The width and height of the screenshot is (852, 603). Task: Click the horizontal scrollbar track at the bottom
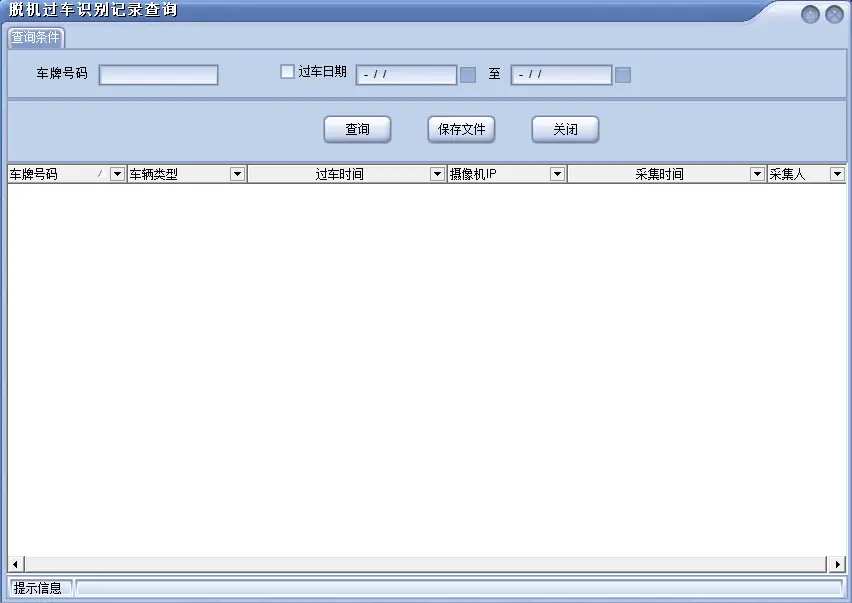pyautogui.click(x=426, y=563)
